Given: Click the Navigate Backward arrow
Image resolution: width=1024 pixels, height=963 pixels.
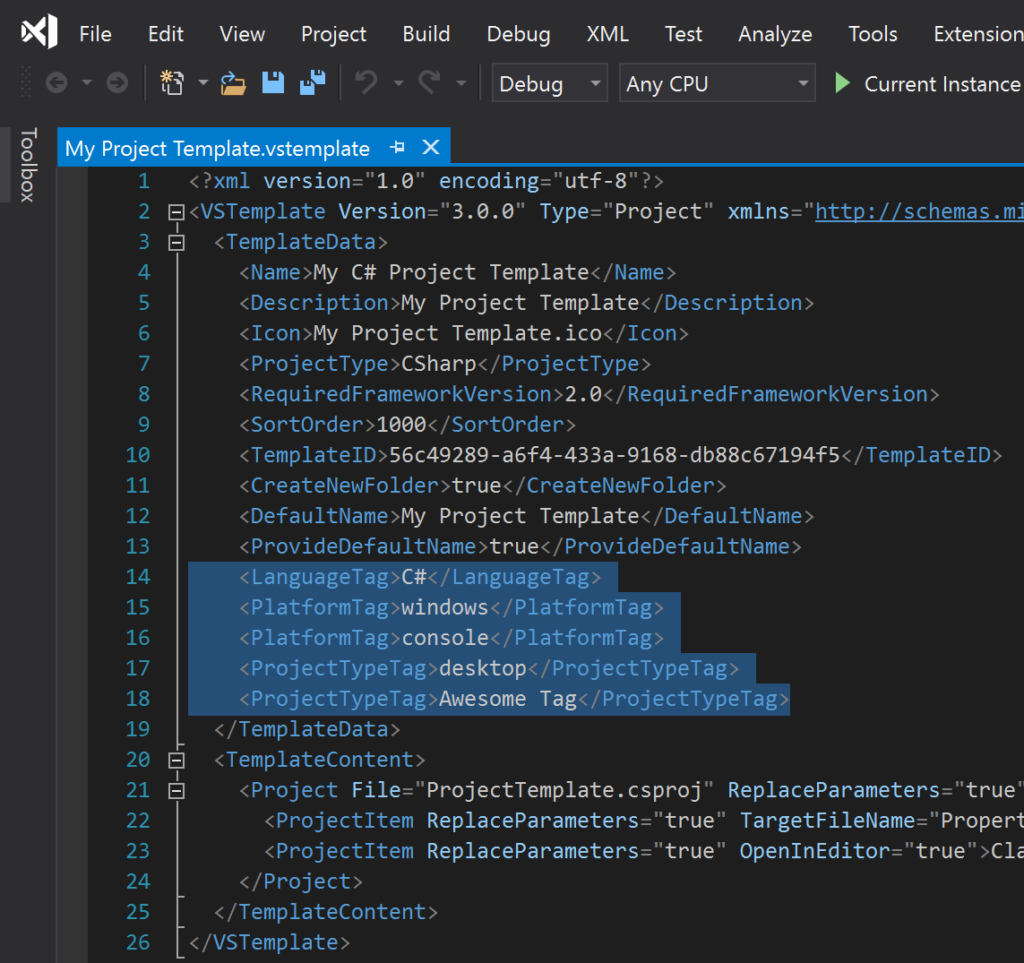Looking at the screenshot, I should pyautogui.click(x=56, y=83).
